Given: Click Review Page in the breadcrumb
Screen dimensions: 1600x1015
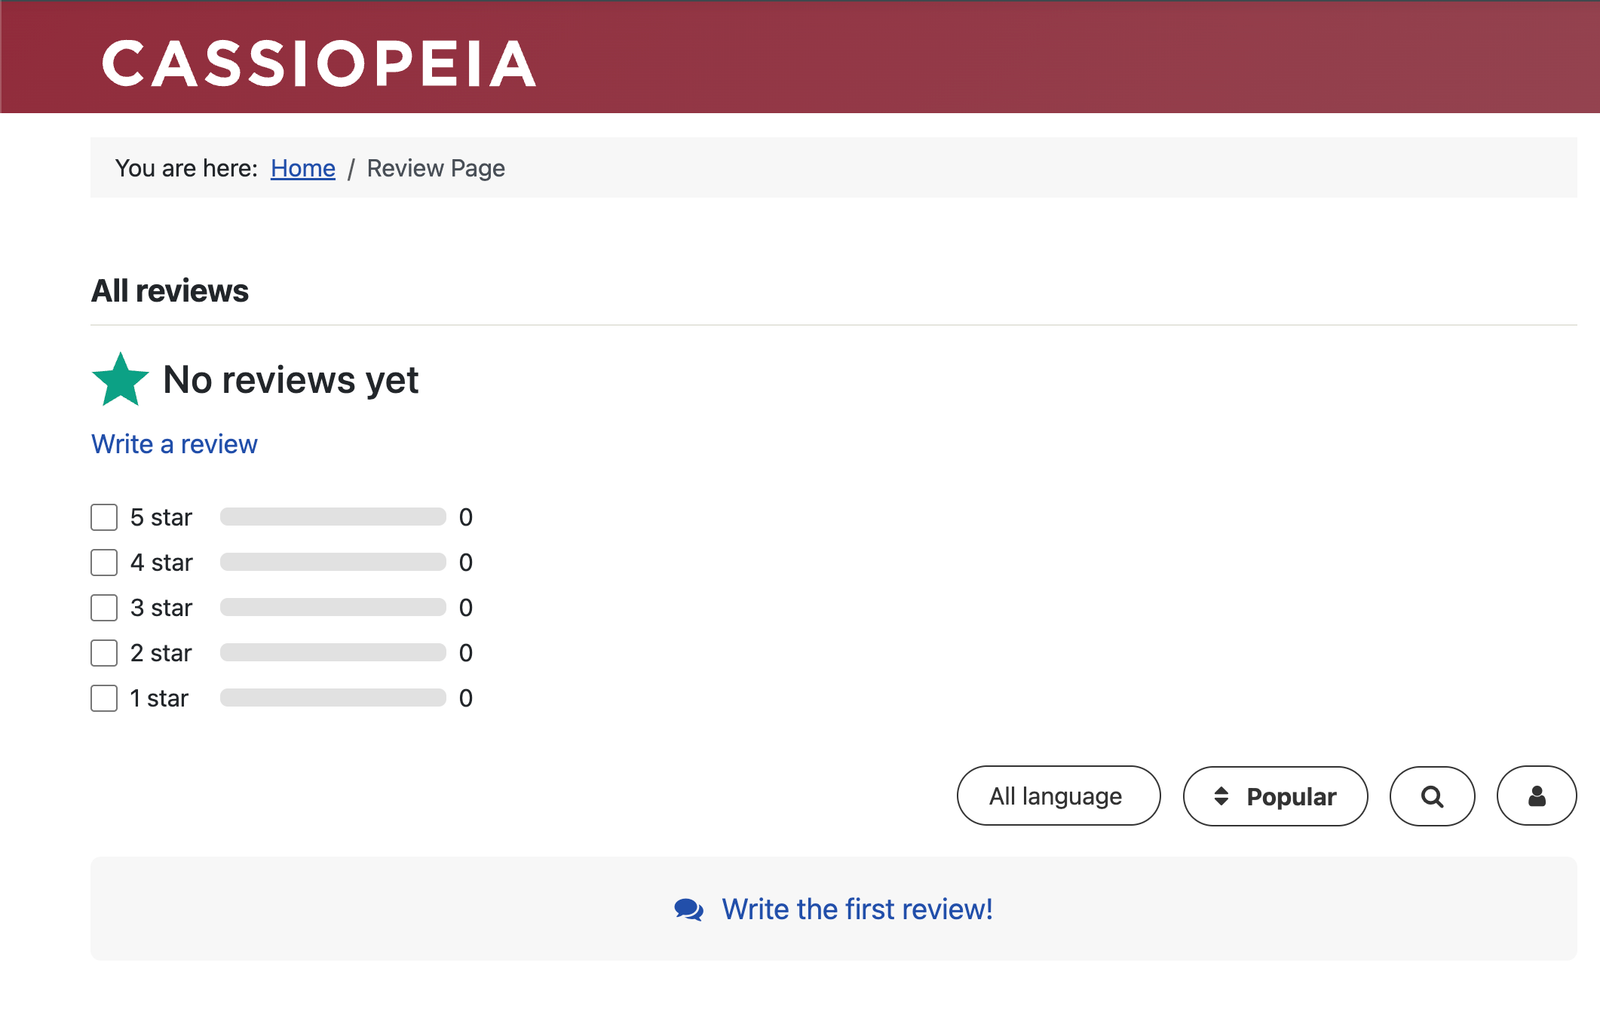Looking at the screenshot, I should point(436,168).
